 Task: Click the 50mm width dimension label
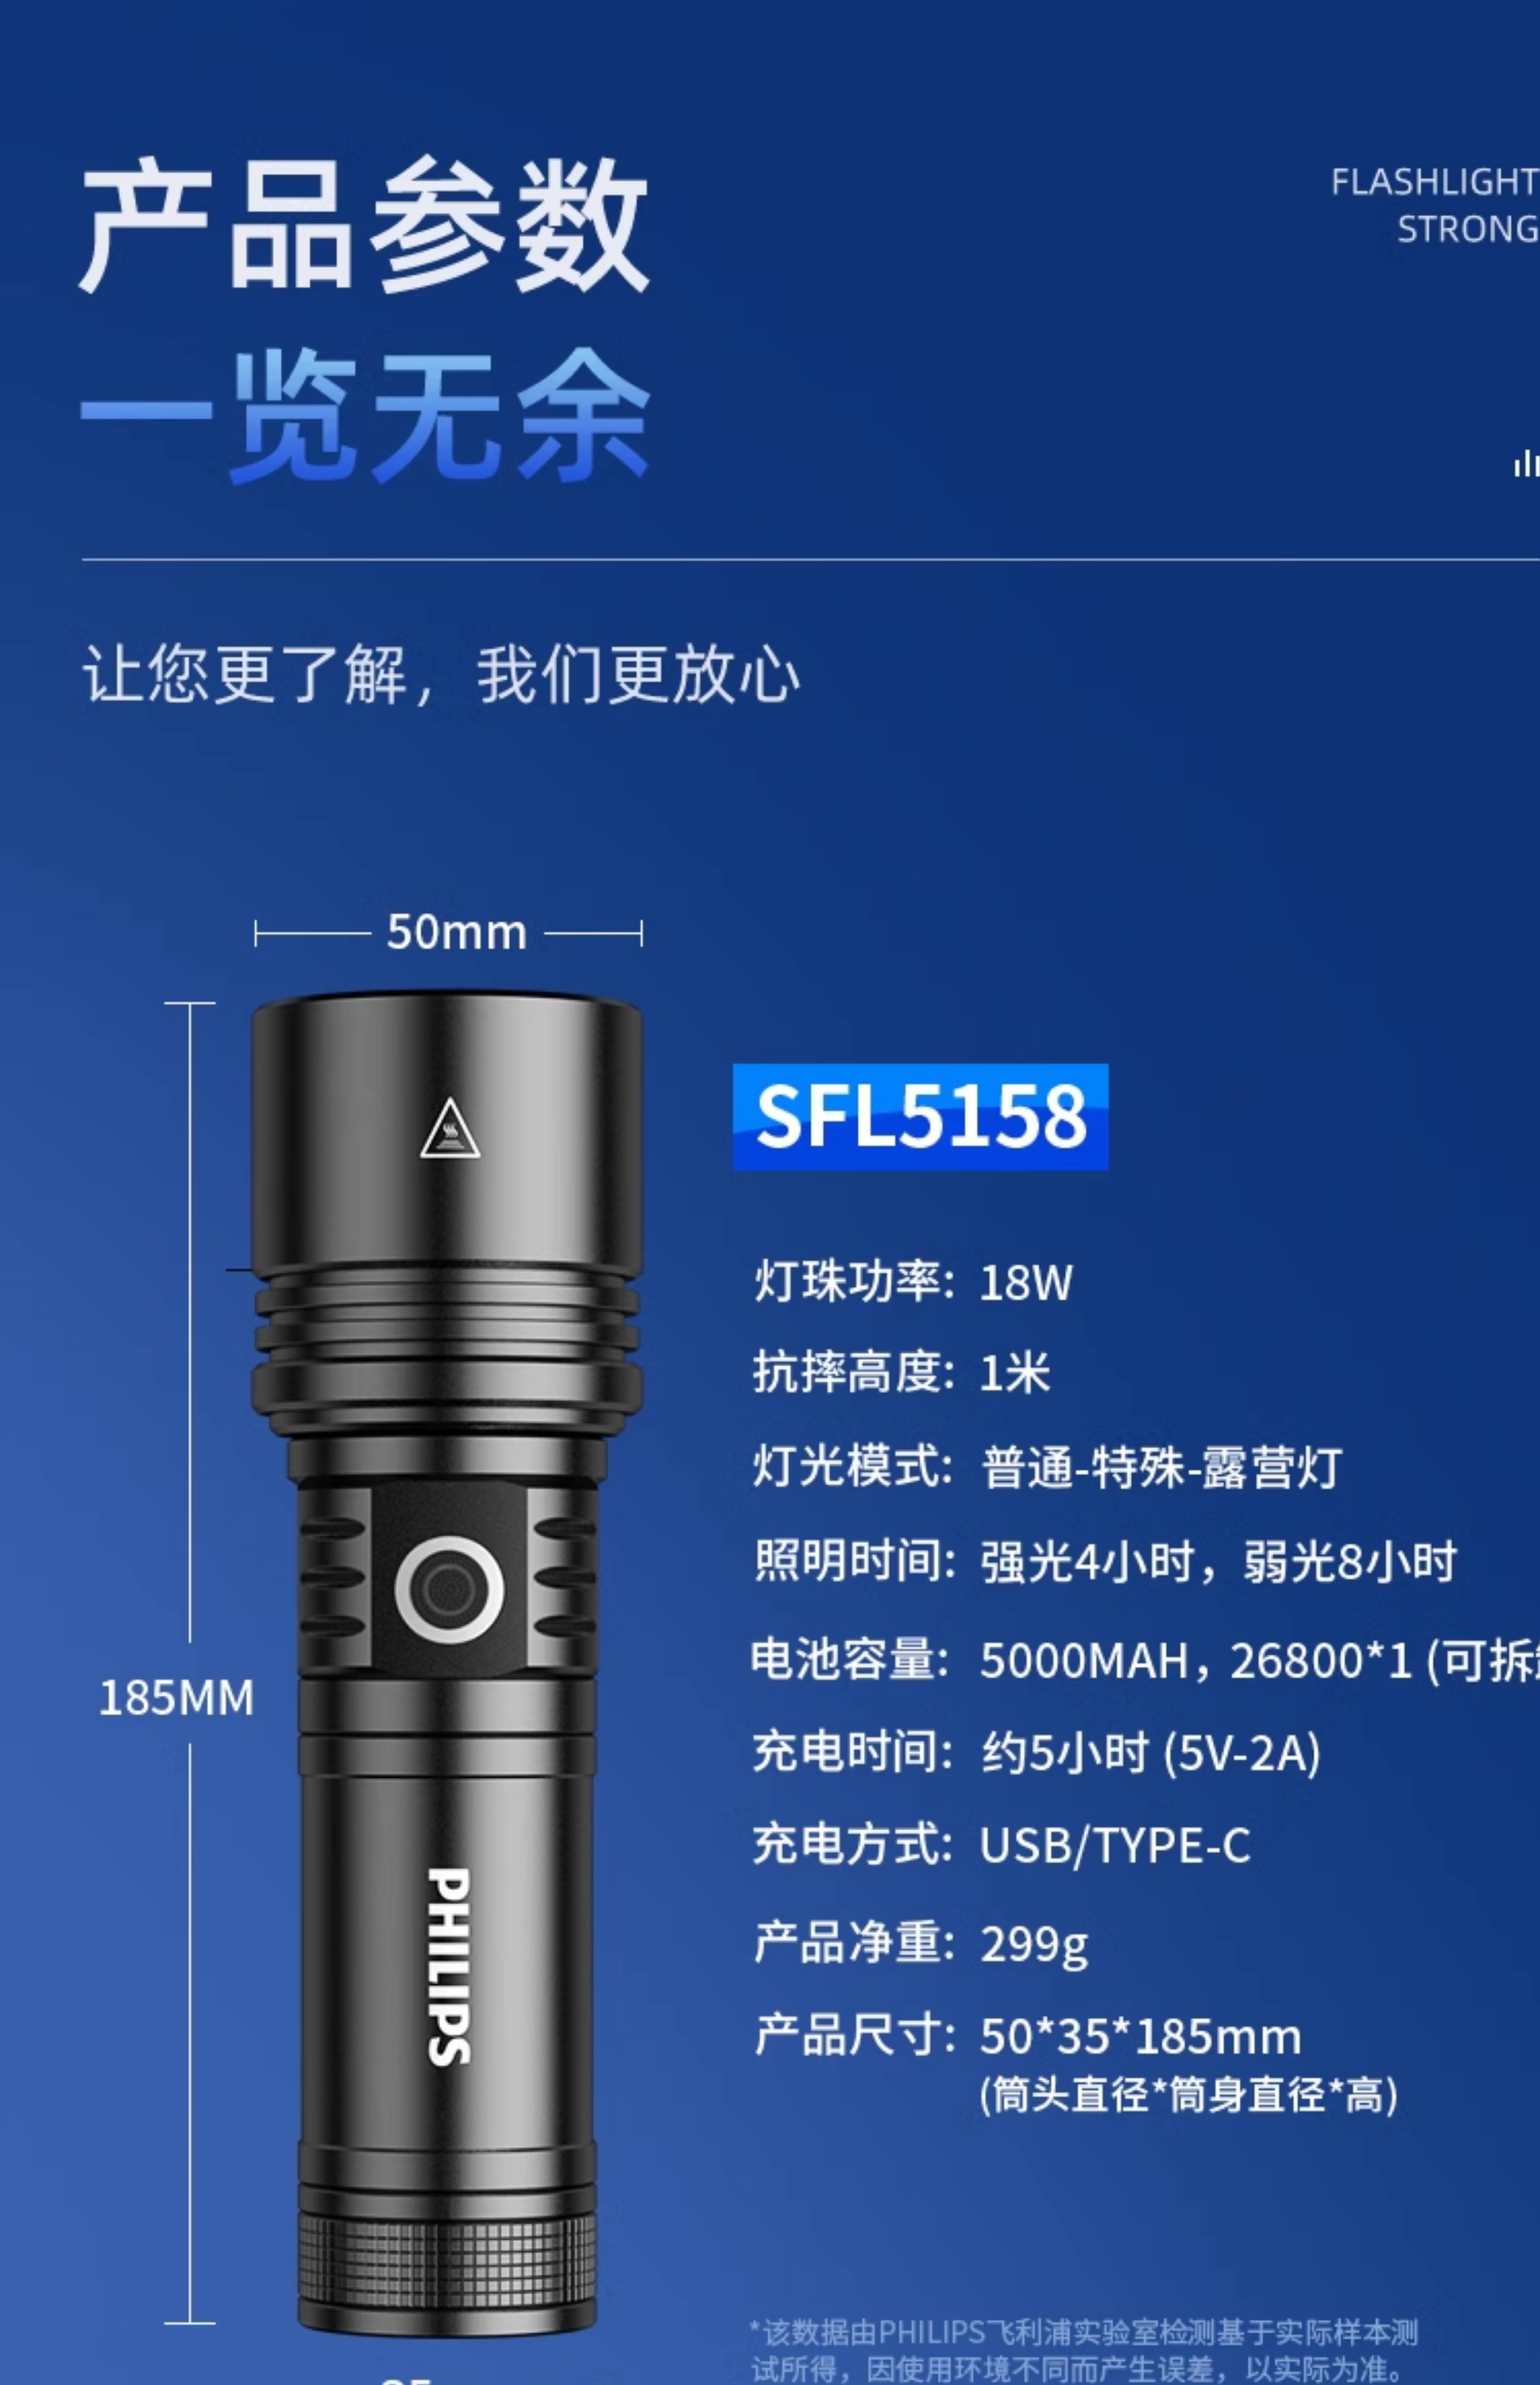(457, 932)
